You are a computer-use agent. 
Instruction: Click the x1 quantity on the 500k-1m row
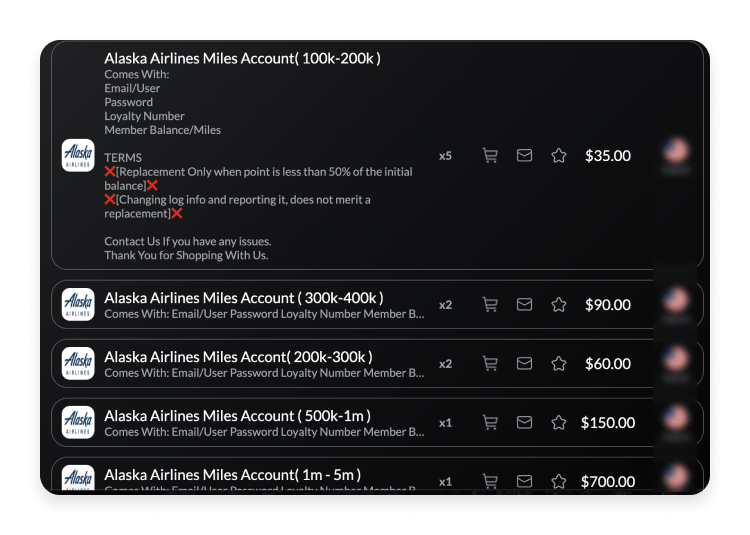(445, 423)
